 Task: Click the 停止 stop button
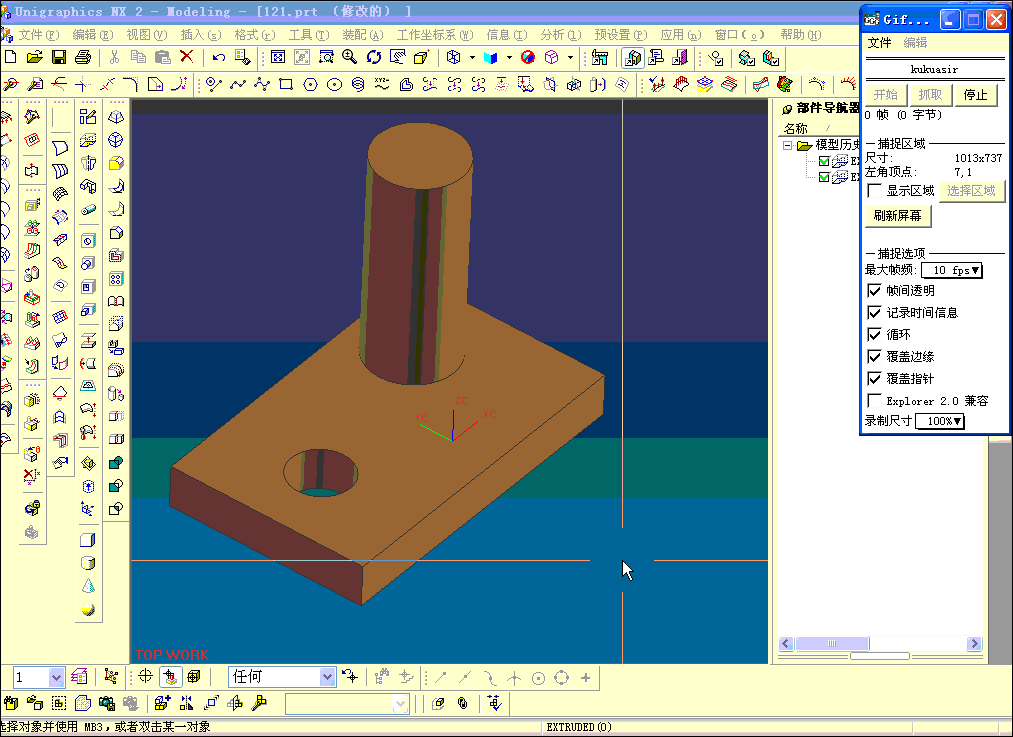tap(976, 95)
